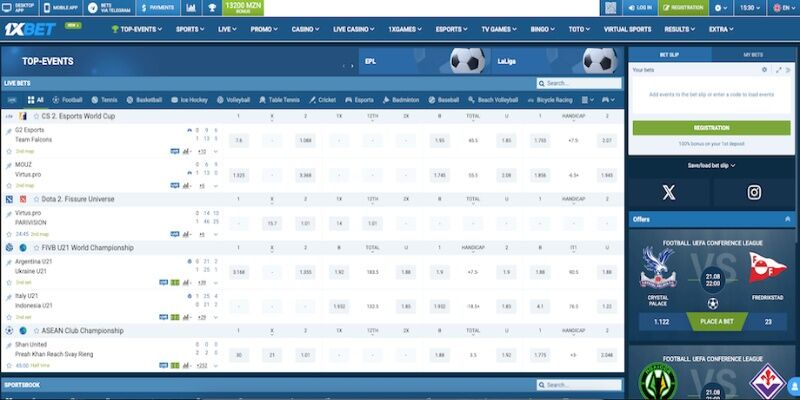Screen dimensions: 800x400
Task: Expand Save/load bet slip section
Action: pos(711,165)
